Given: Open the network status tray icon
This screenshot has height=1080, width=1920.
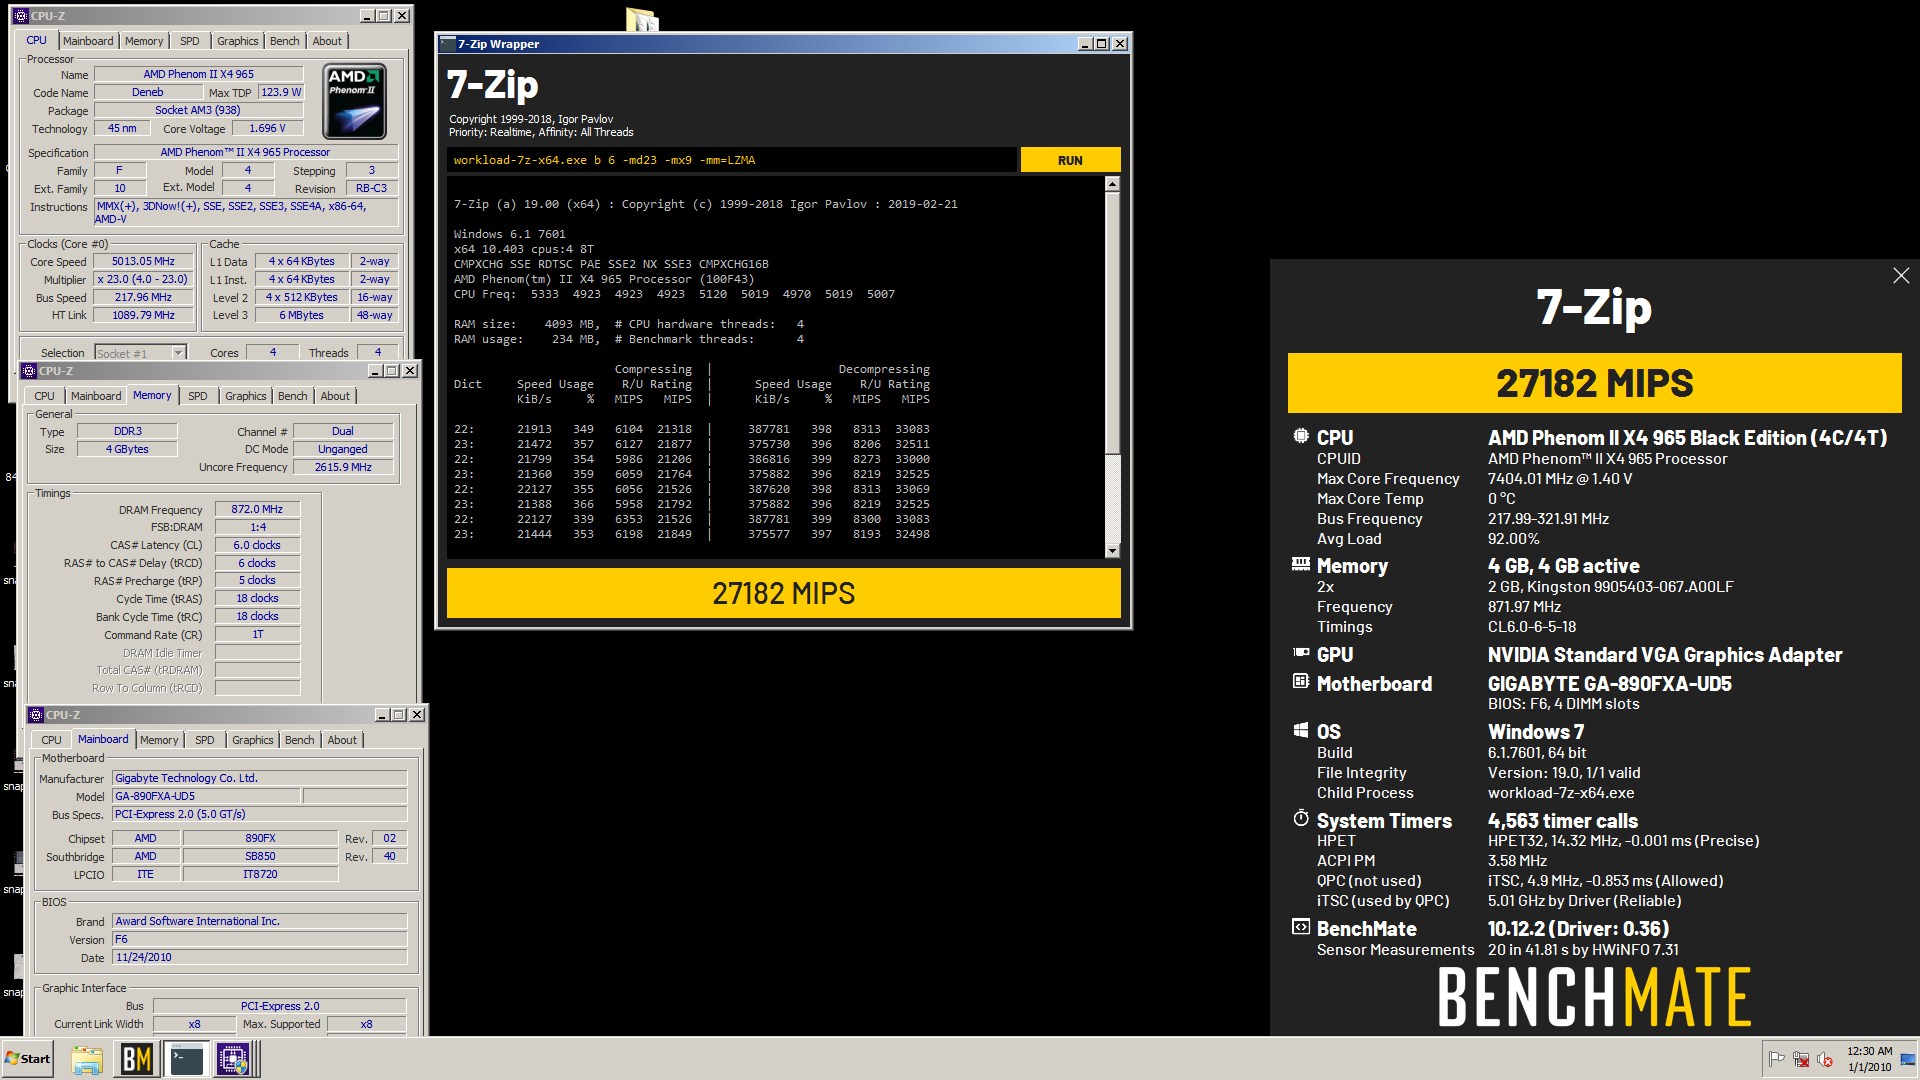Looking at the screenshot, I should 1801,1059.
